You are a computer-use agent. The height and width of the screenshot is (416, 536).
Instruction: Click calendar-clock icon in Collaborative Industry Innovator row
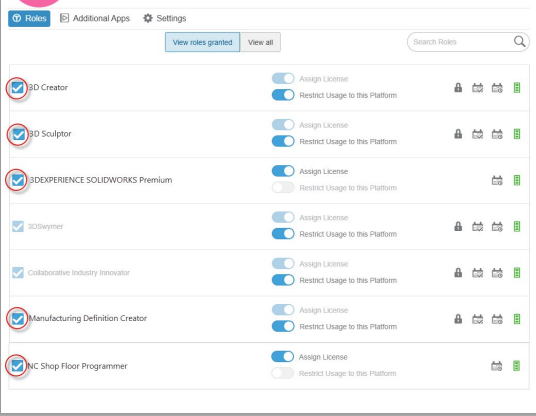point(497,273)
